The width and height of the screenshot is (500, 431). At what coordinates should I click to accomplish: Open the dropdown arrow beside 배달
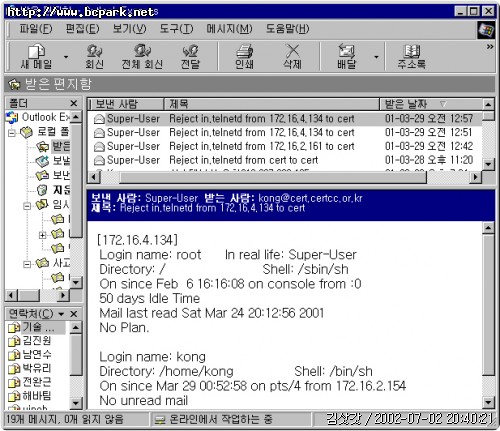[376, 57]
